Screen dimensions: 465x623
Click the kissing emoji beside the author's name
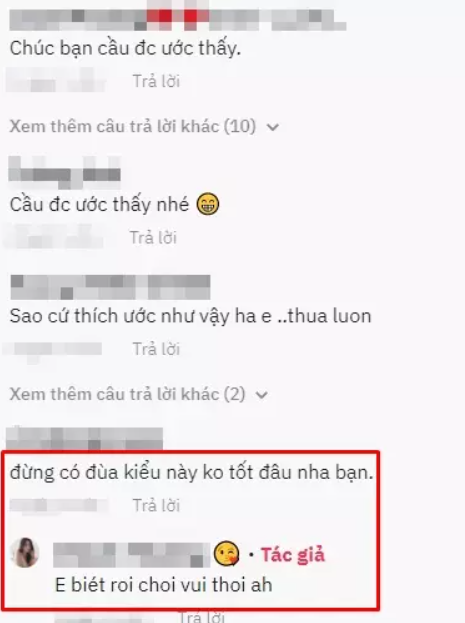(226, 553)
